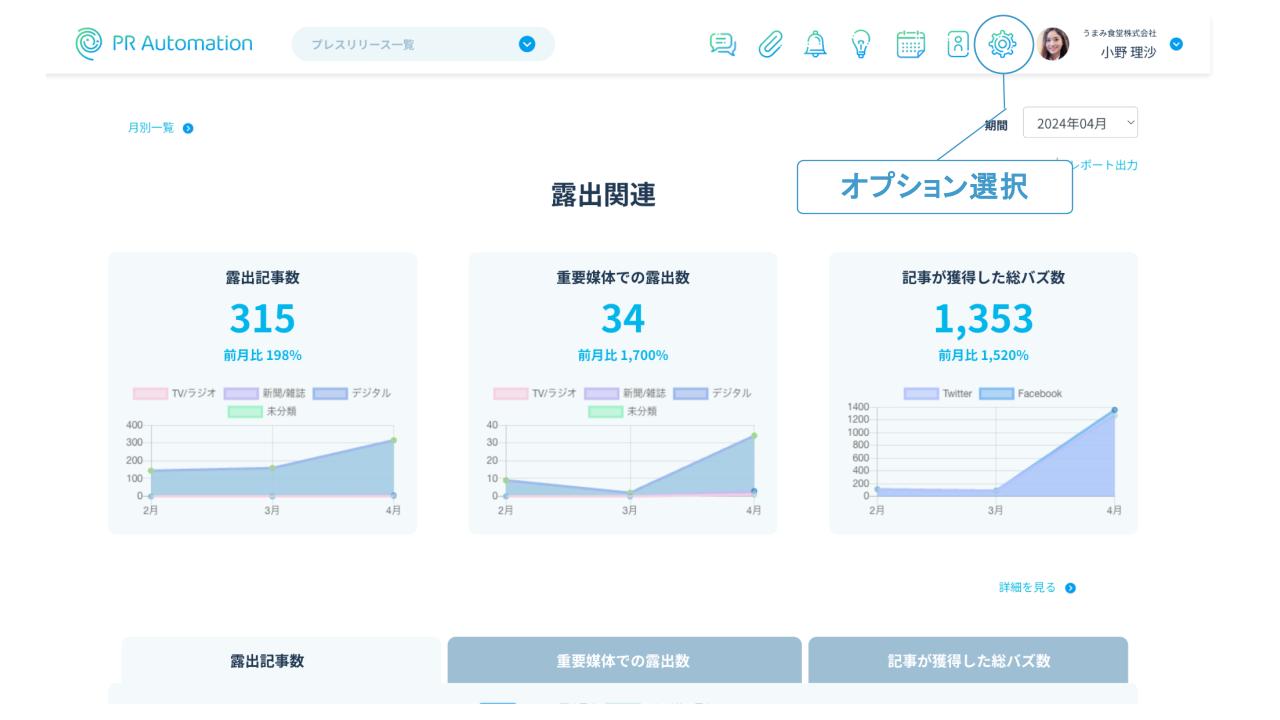This screenshot has height=720, width=1280.
Task: Click the PR Automation logo
Action: (163, 43)
